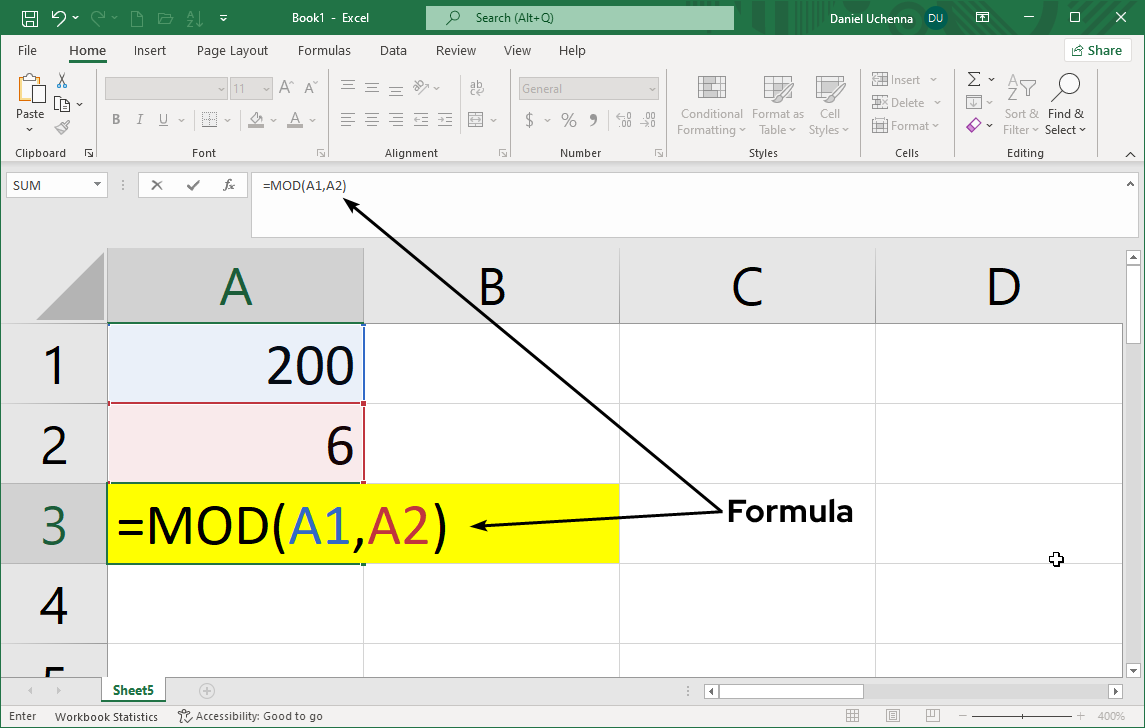This screenshot has height=728, width=1145.
Task: Toggle italic formatting
Action: click(140, 119)
